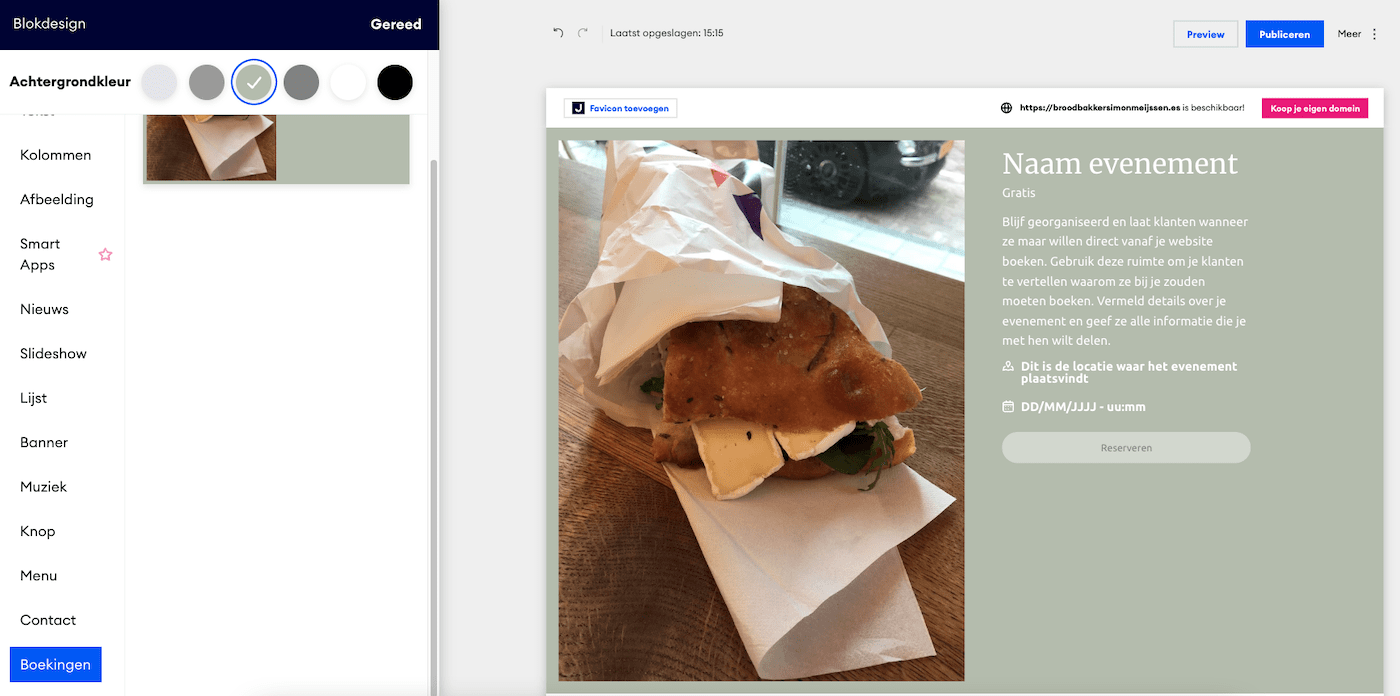Click the DD/MM/JJJJ - uu:mm date text
Screen dimensions: 1400x696
[x=1083, y=407]
